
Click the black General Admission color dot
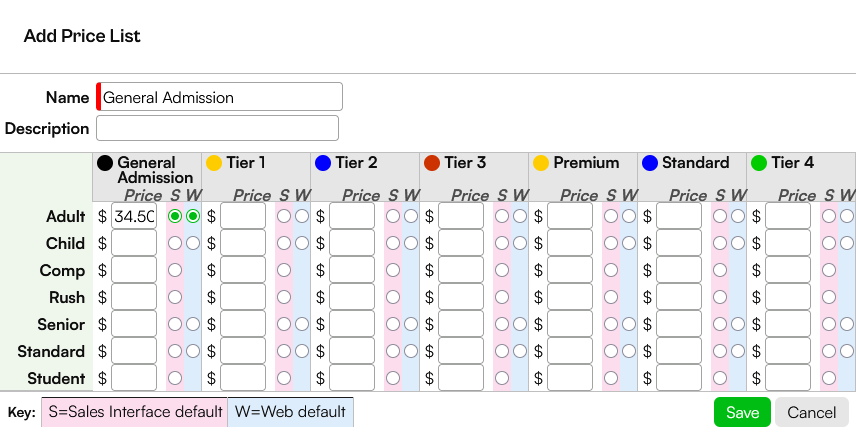(105, 163)
